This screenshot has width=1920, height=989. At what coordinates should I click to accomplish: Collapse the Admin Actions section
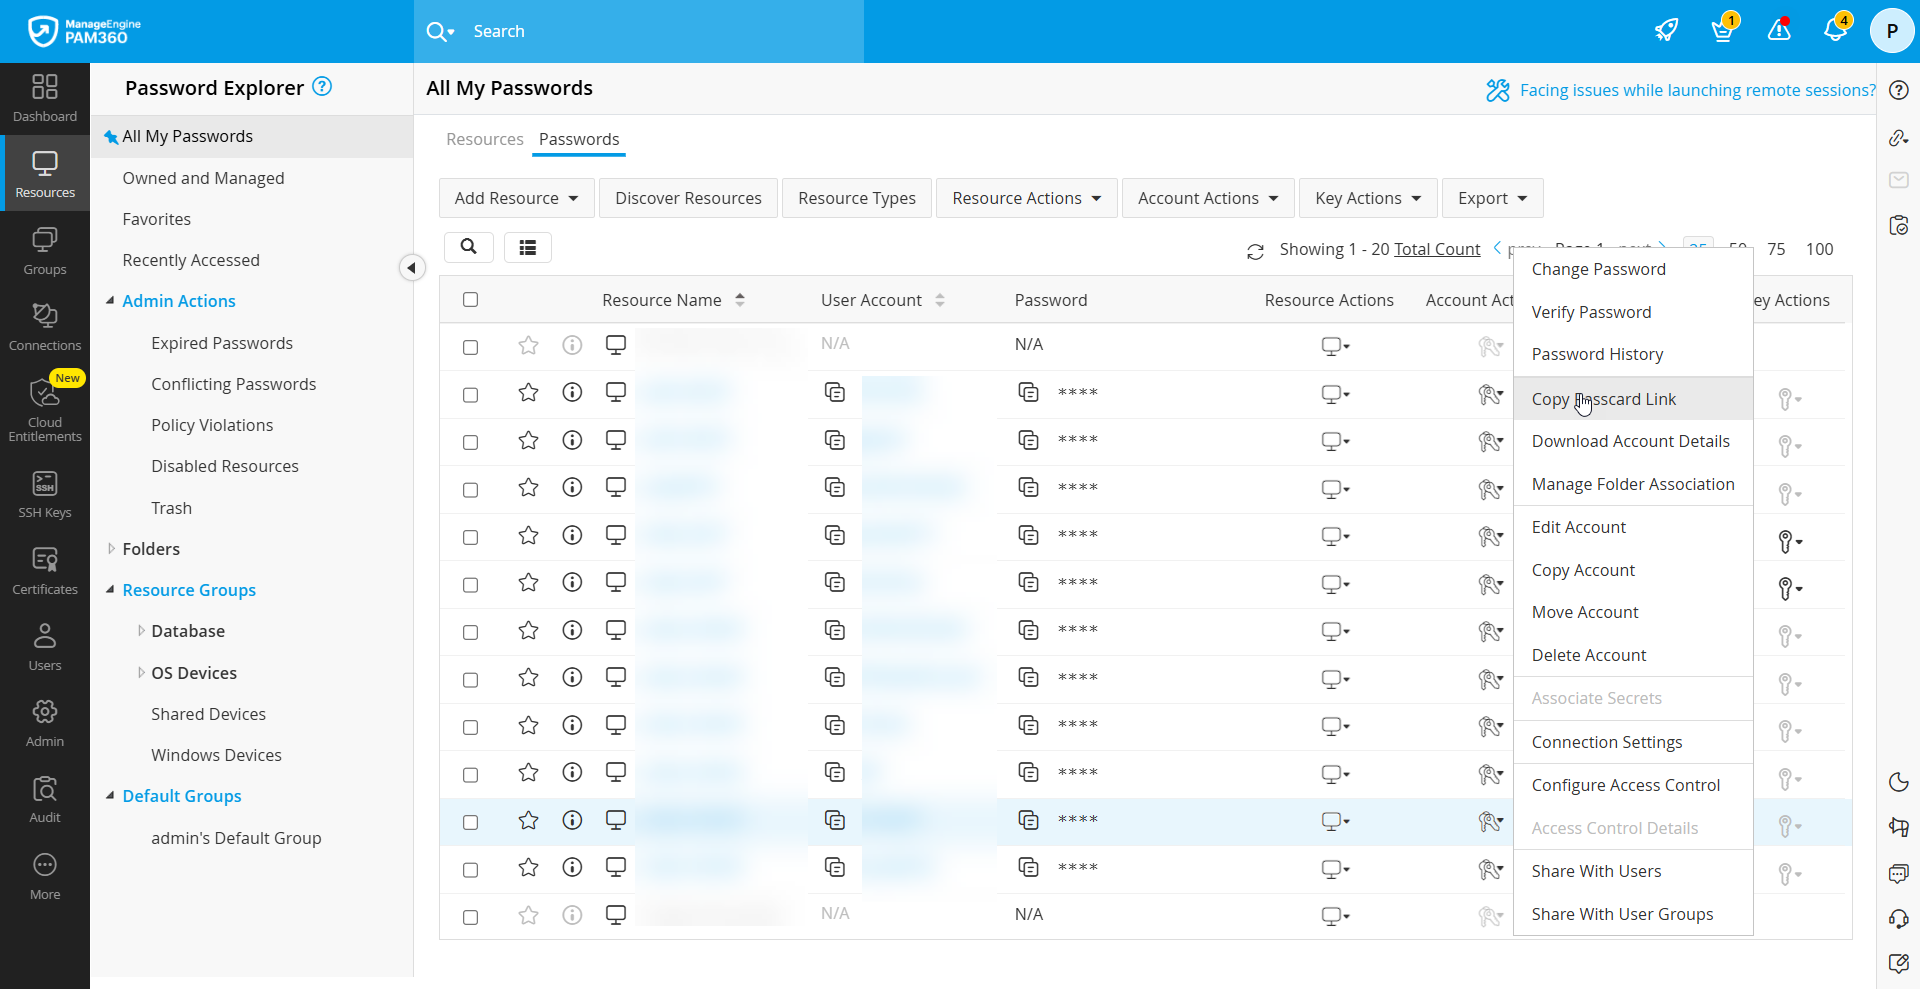111,300
